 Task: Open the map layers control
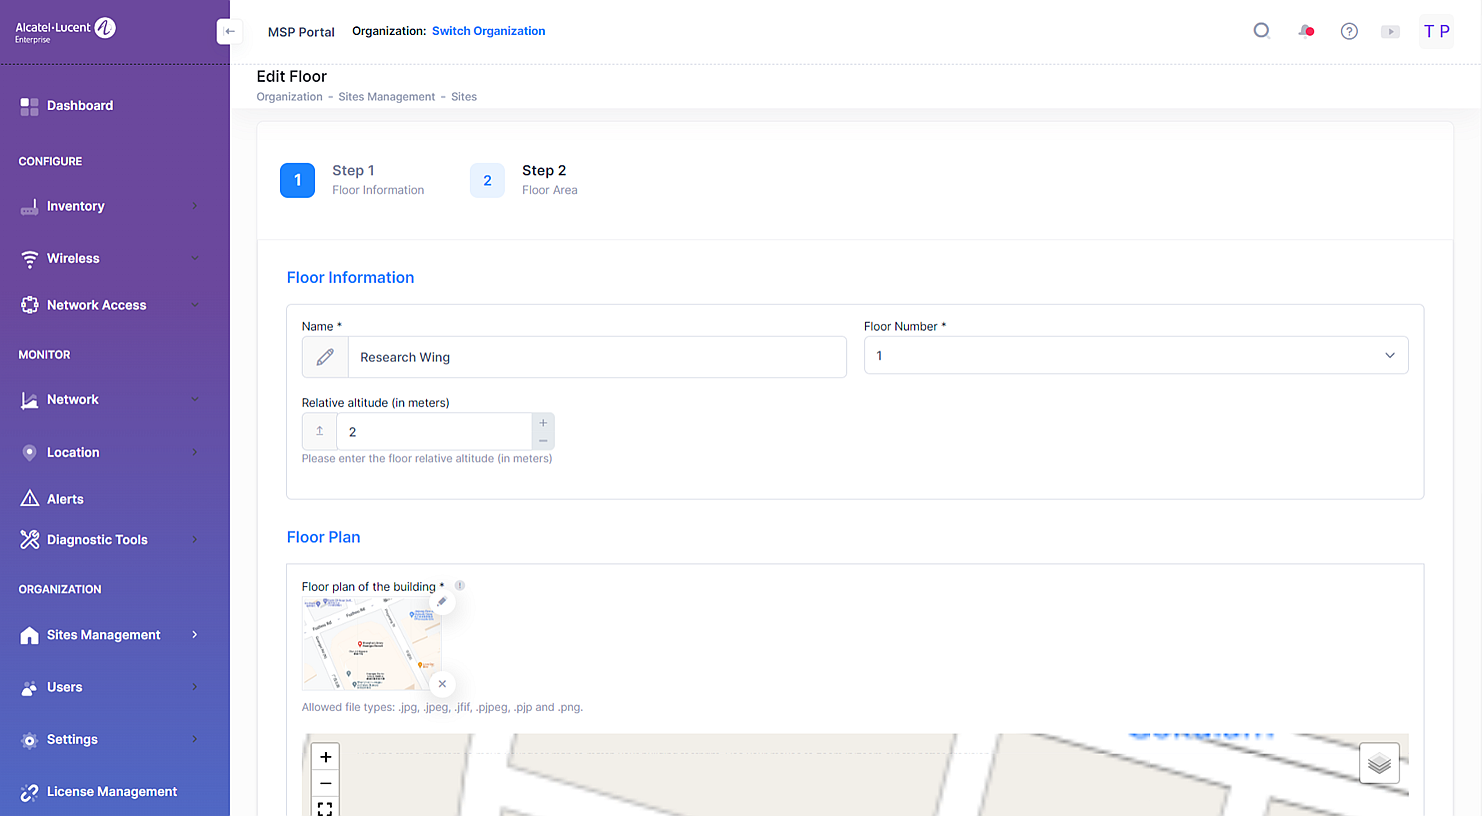(x=1379, y=763)
